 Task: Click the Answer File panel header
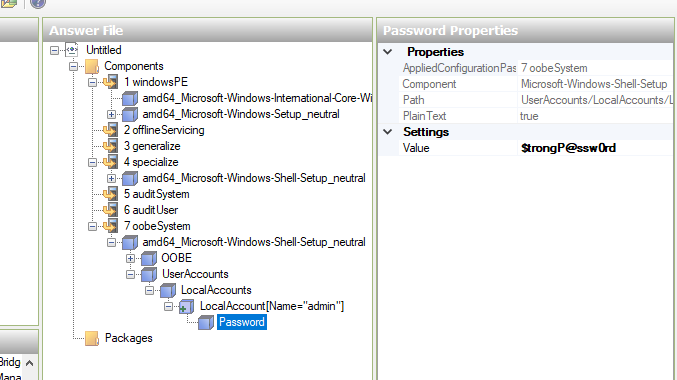[208, 30]
